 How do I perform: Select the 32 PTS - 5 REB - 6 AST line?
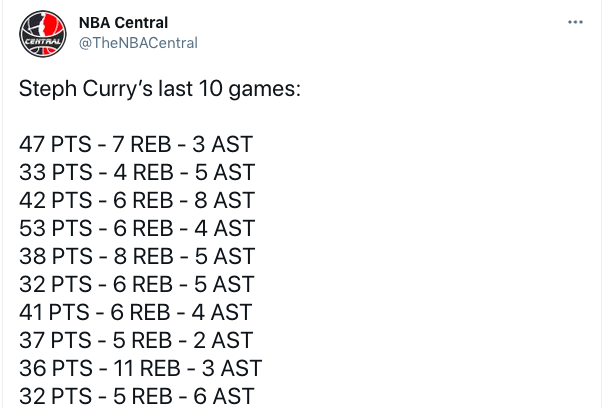click(x=137, y=396)
